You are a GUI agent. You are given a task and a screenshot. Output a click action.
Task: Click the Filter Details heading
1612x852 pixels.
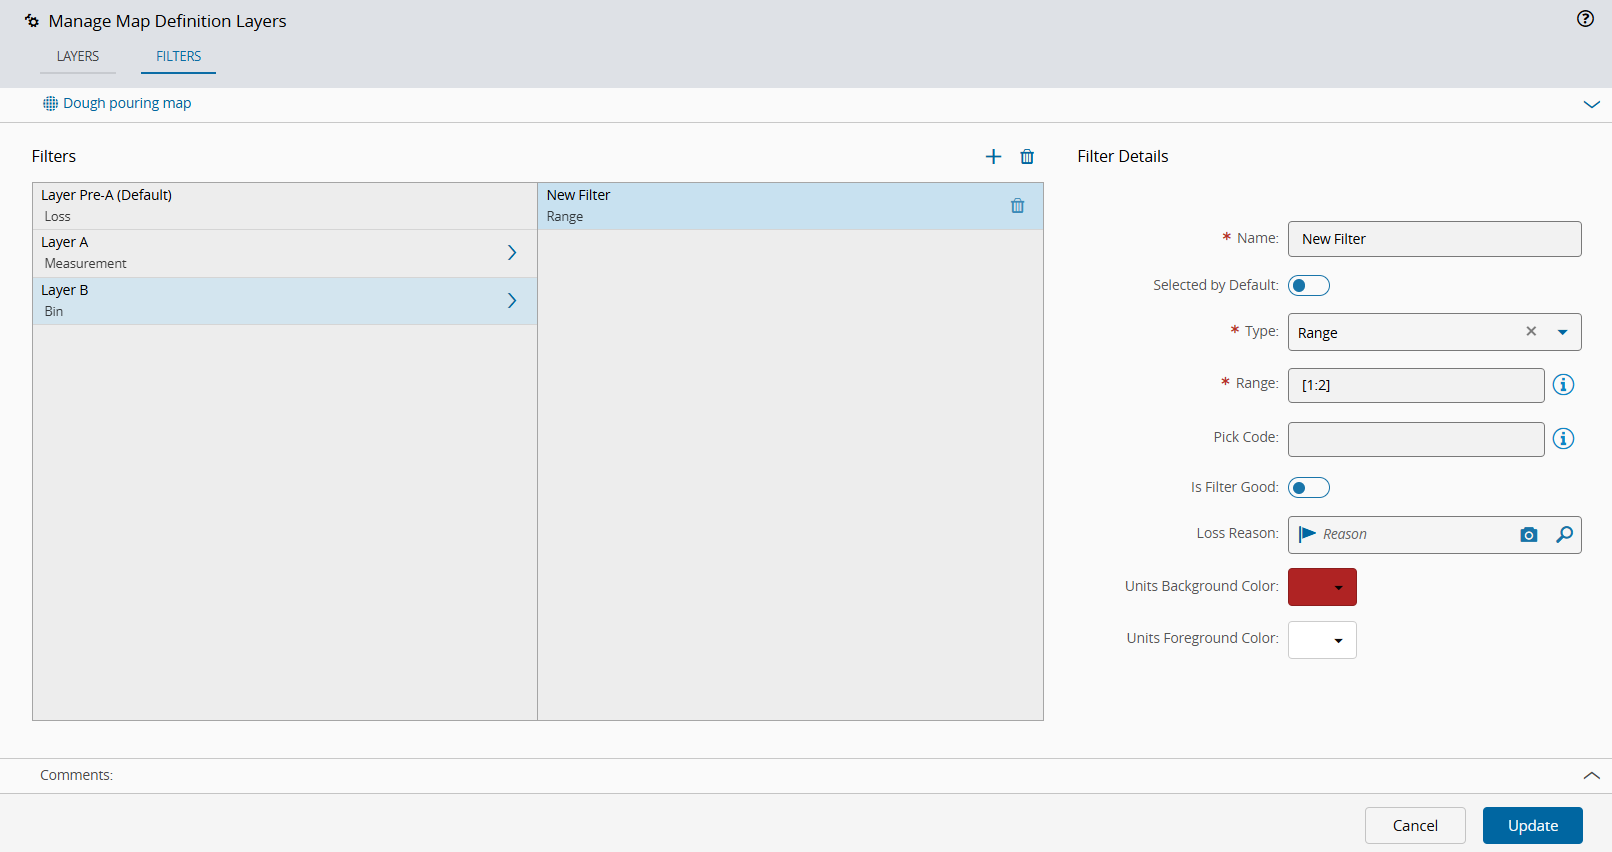pos(1122,156)
